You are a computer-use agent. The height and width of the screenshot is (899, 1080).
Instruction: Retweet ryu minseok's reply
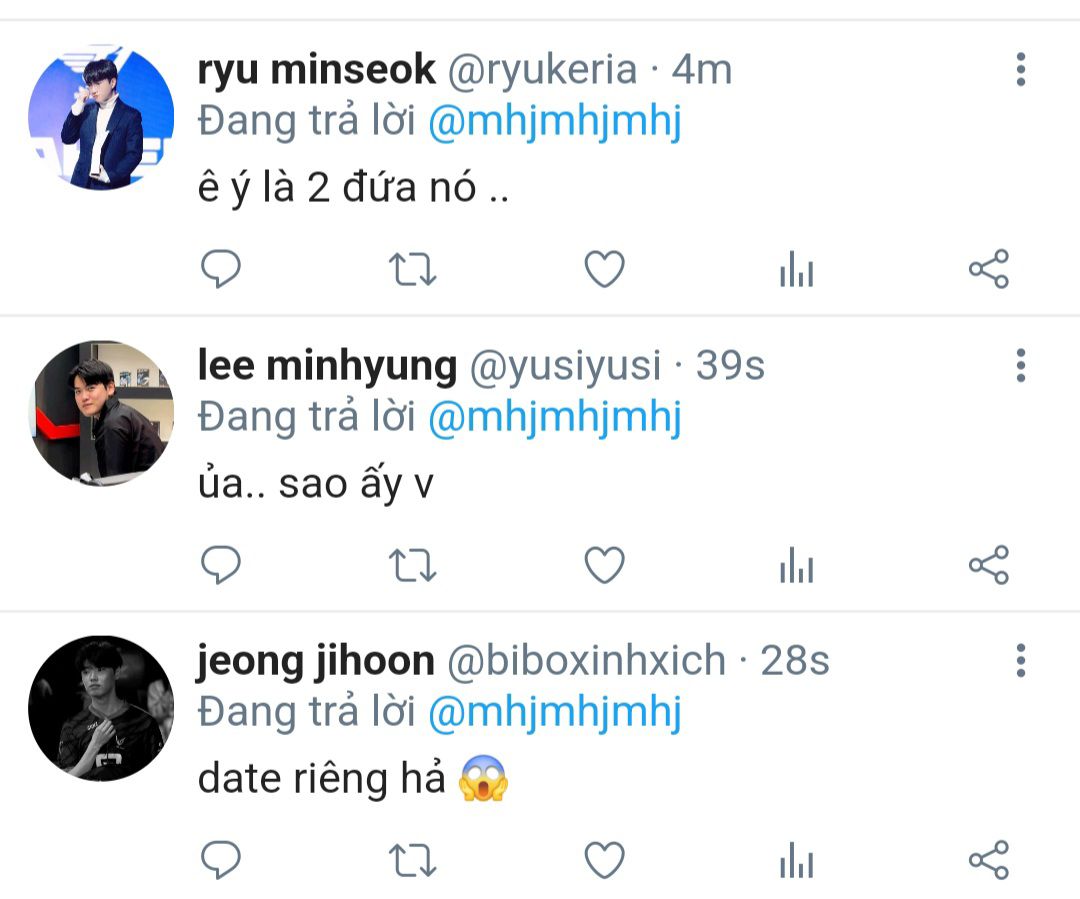413,269
